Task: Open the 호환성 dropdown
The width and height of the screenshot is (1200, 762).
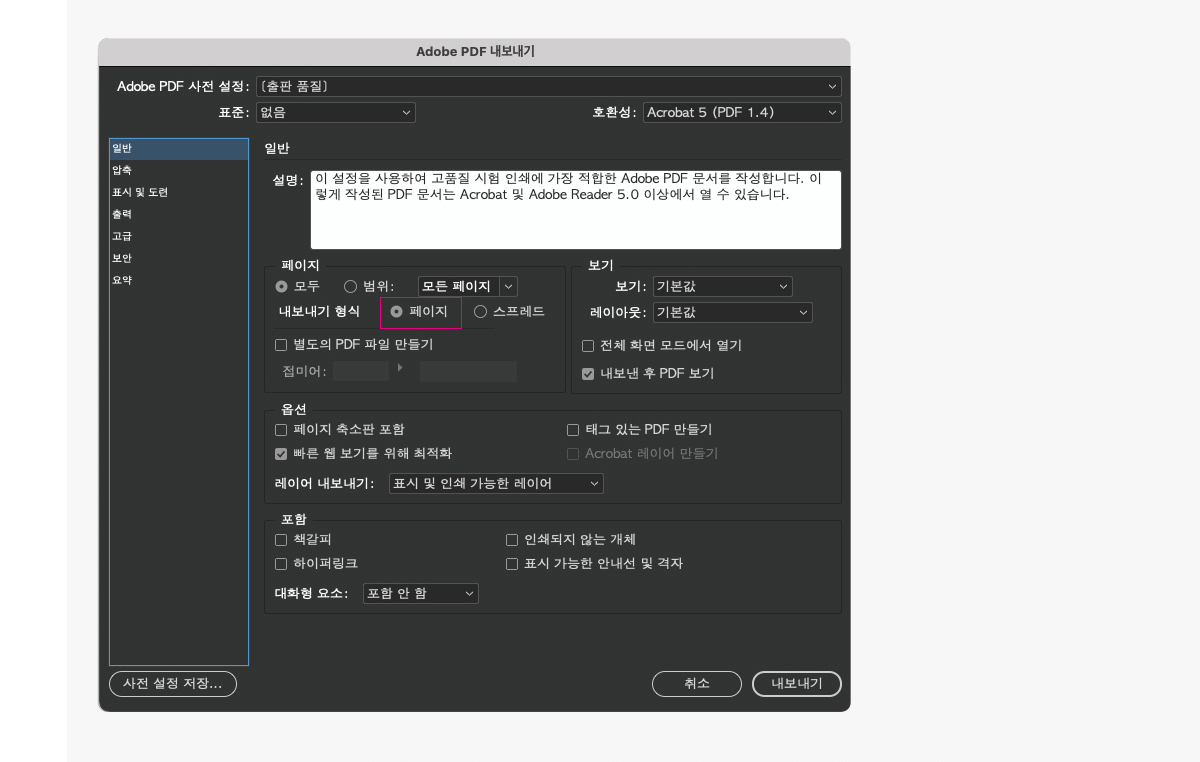Action: click(742, 112)
